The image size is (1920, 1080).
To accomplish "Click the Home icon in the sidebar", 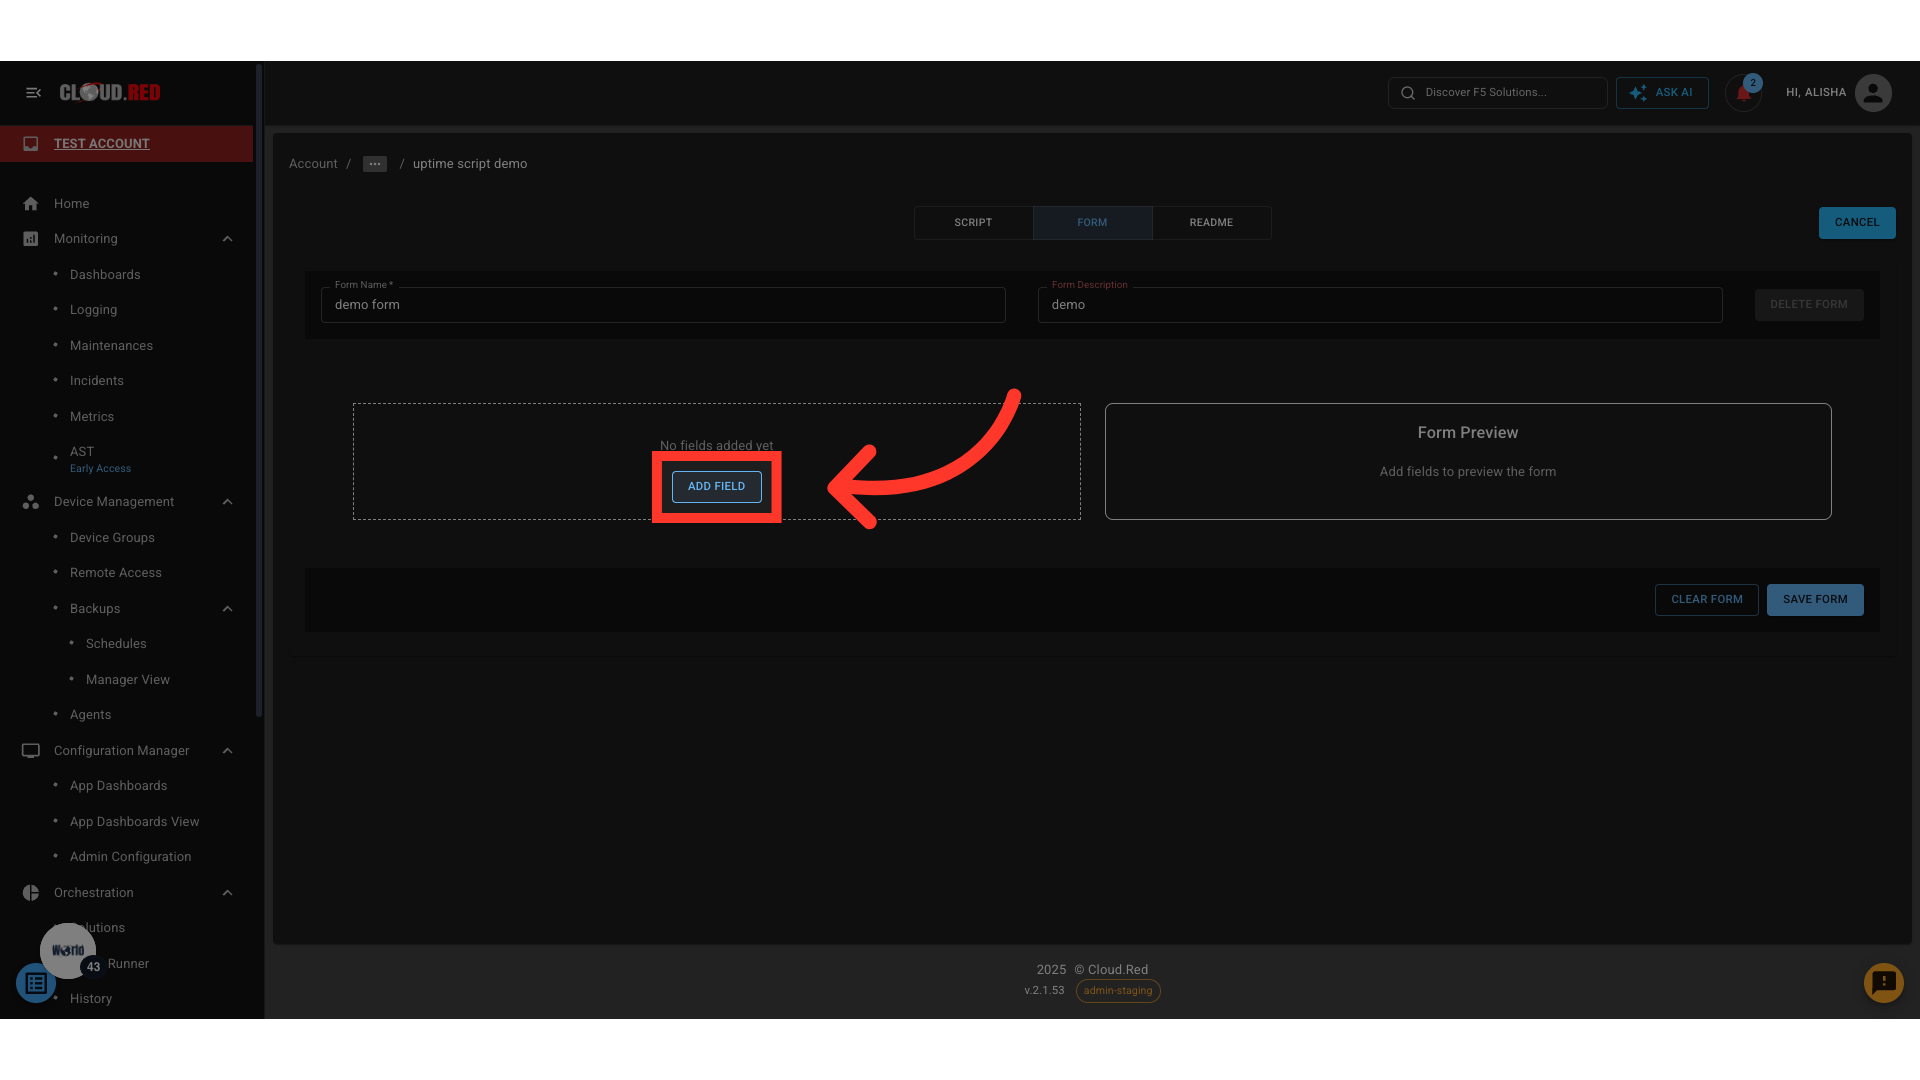I will pyautogui.click(x=31, y=204).
